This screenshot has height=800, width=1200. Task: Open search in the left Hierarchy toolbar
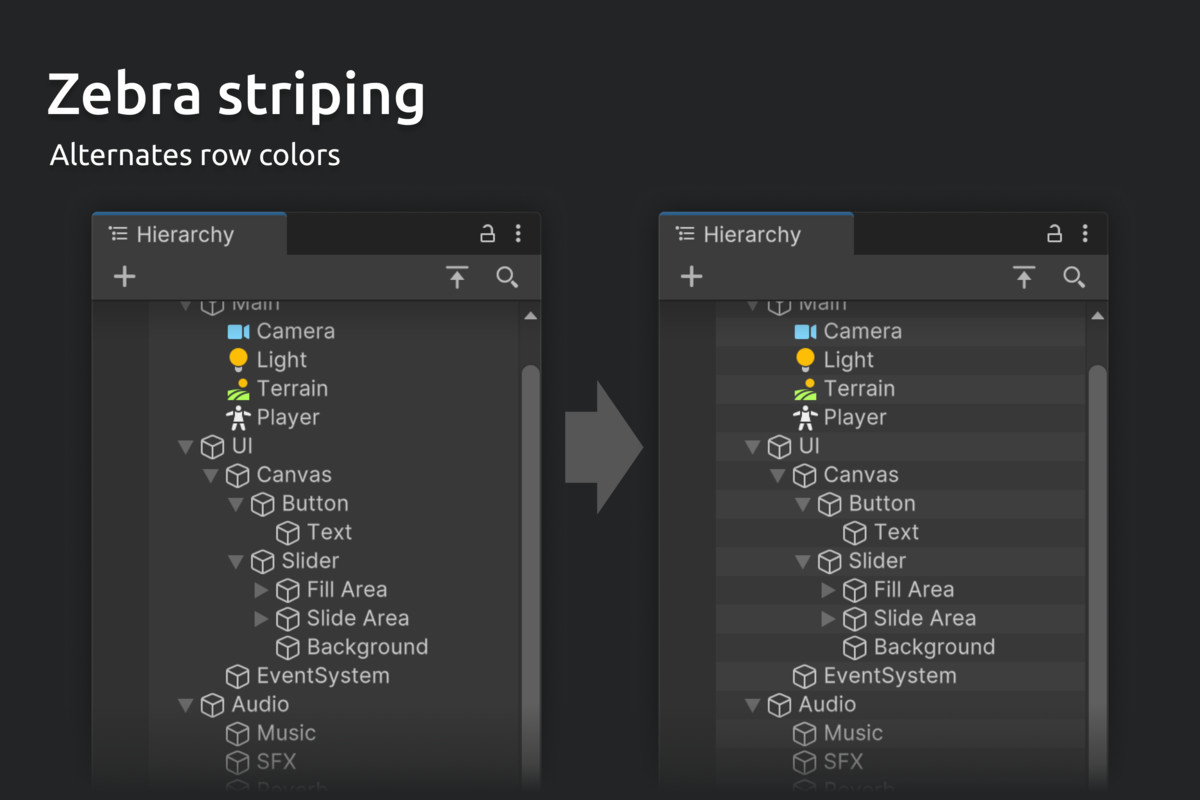click(507, 277)
